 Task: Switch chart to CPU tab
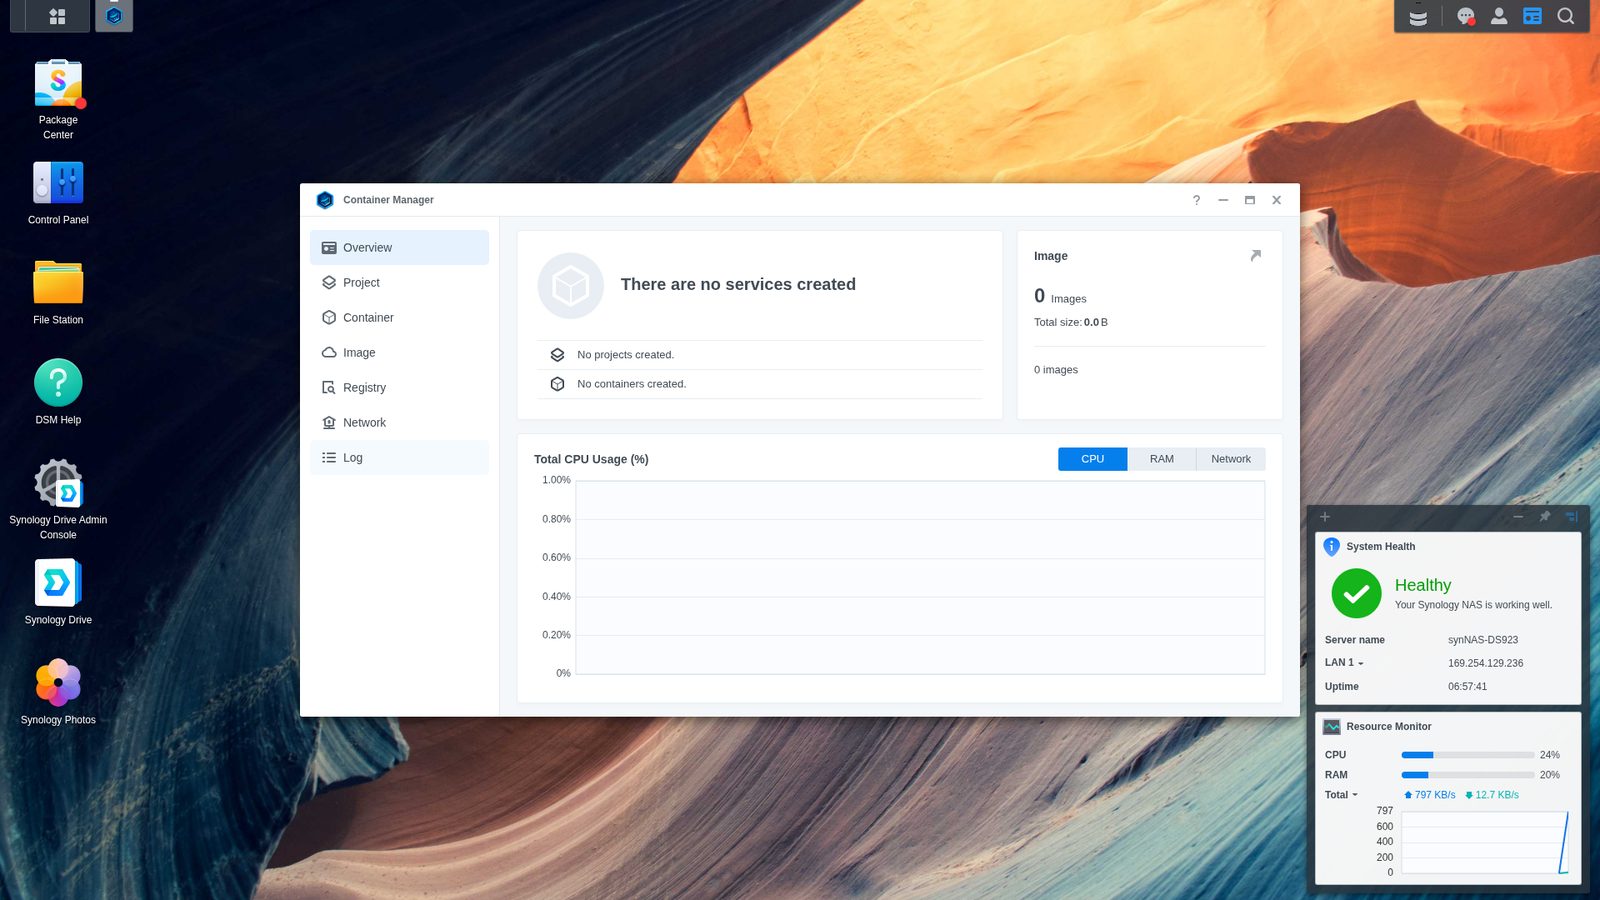[x=1092, y=459]
